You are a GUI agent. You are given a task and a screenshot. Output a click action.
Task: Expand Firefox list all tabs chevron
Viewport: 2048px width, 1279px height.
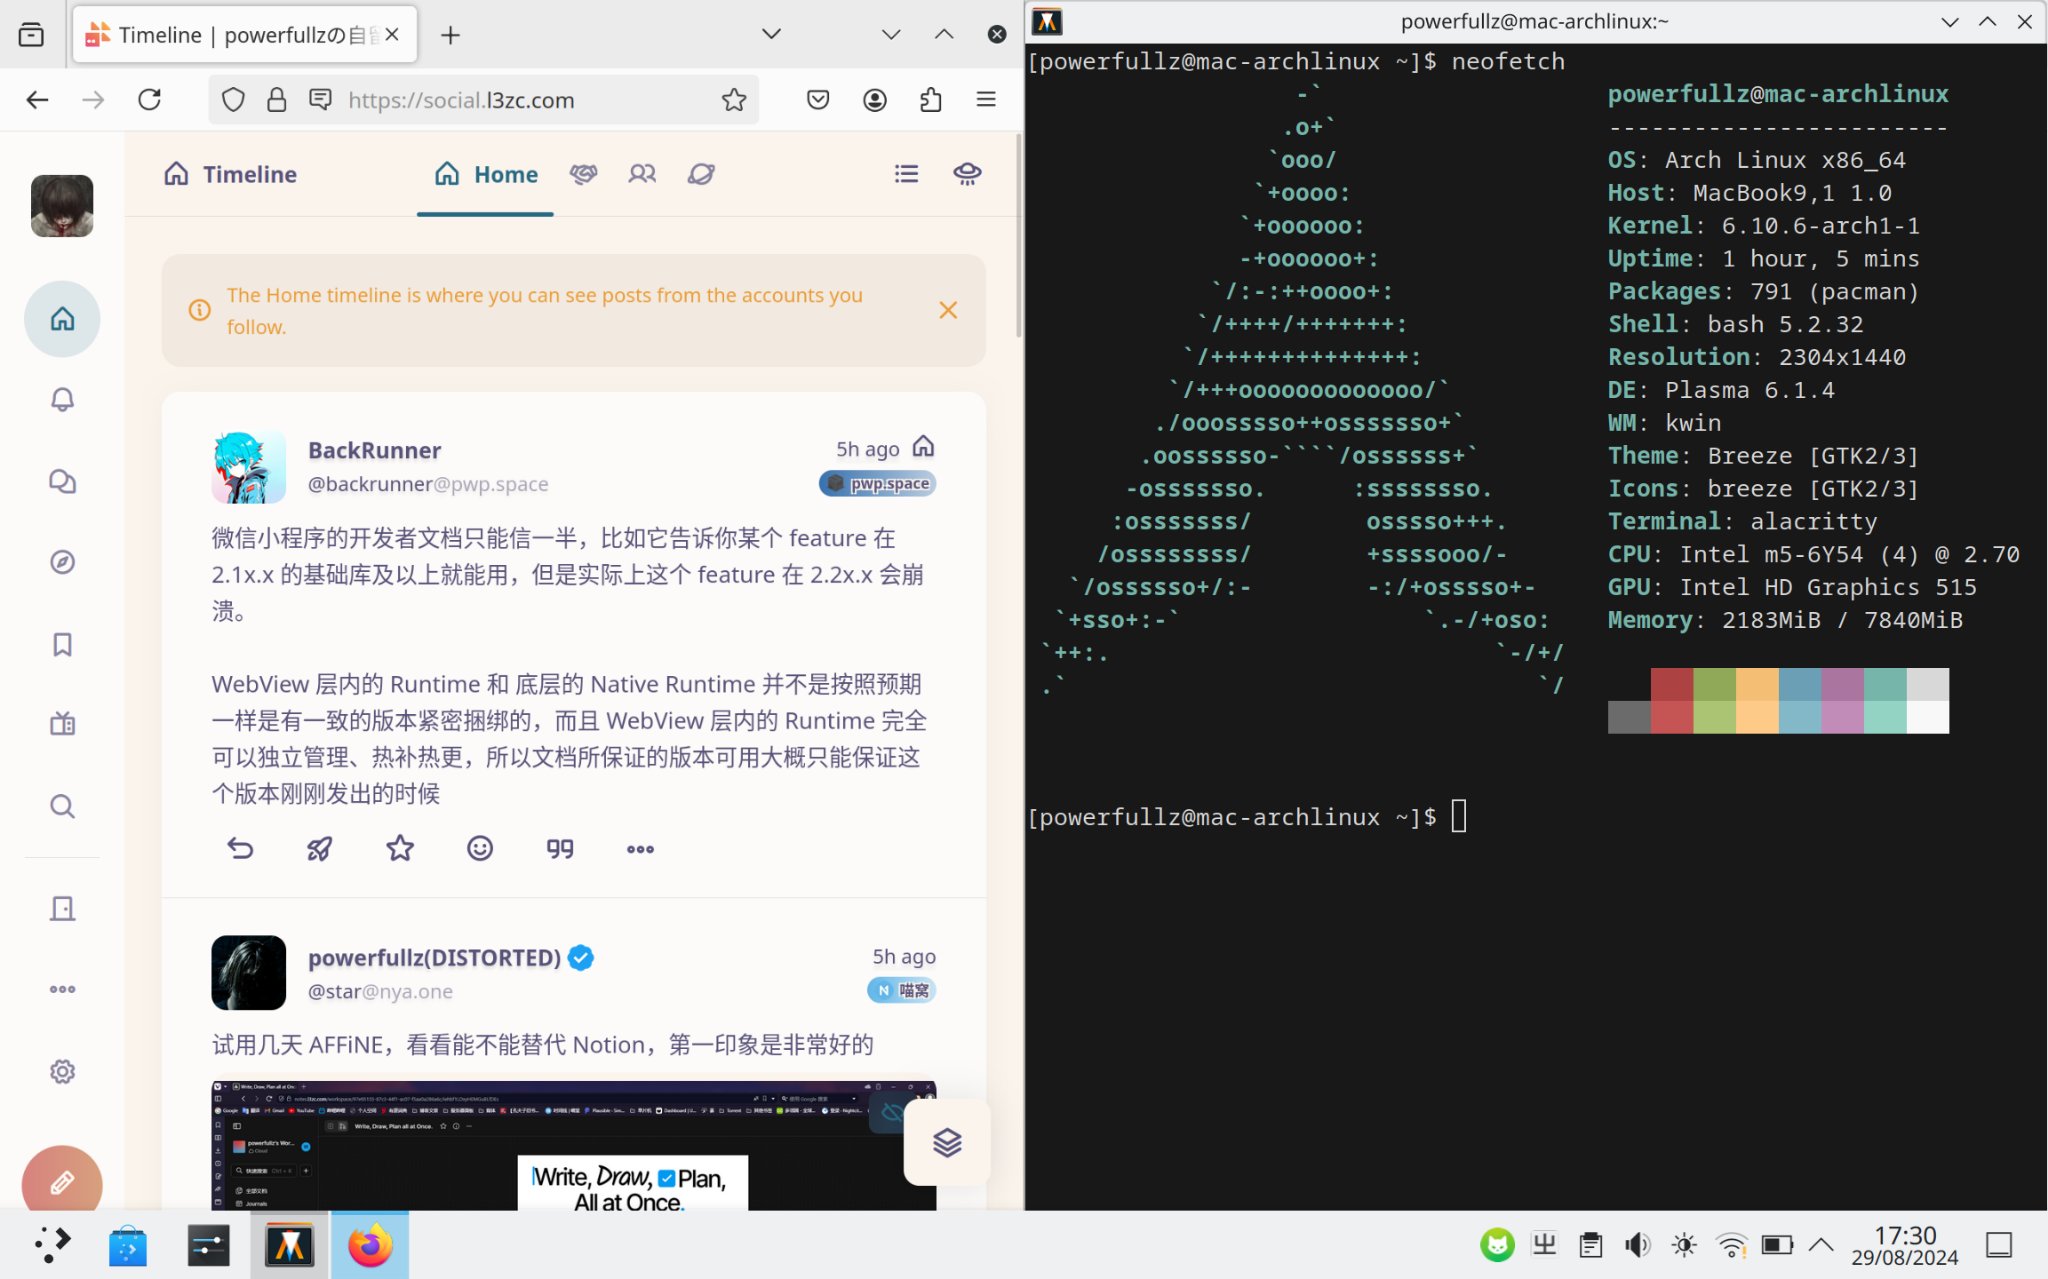(x=771, y=34)
